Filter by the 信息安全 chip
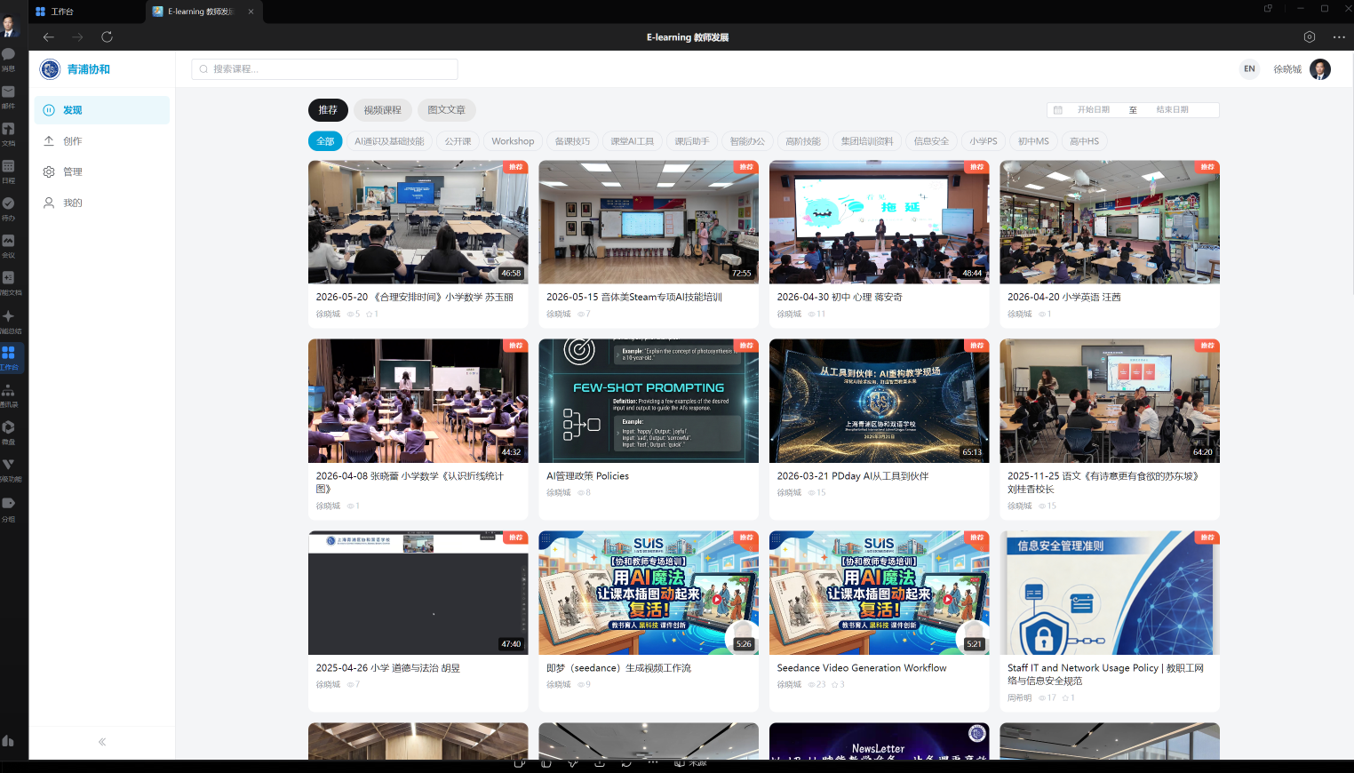 [931, 141]
